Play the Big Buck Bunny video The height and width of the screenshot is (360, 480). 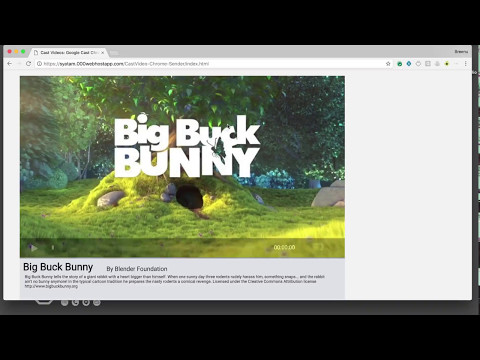[33, 248]
